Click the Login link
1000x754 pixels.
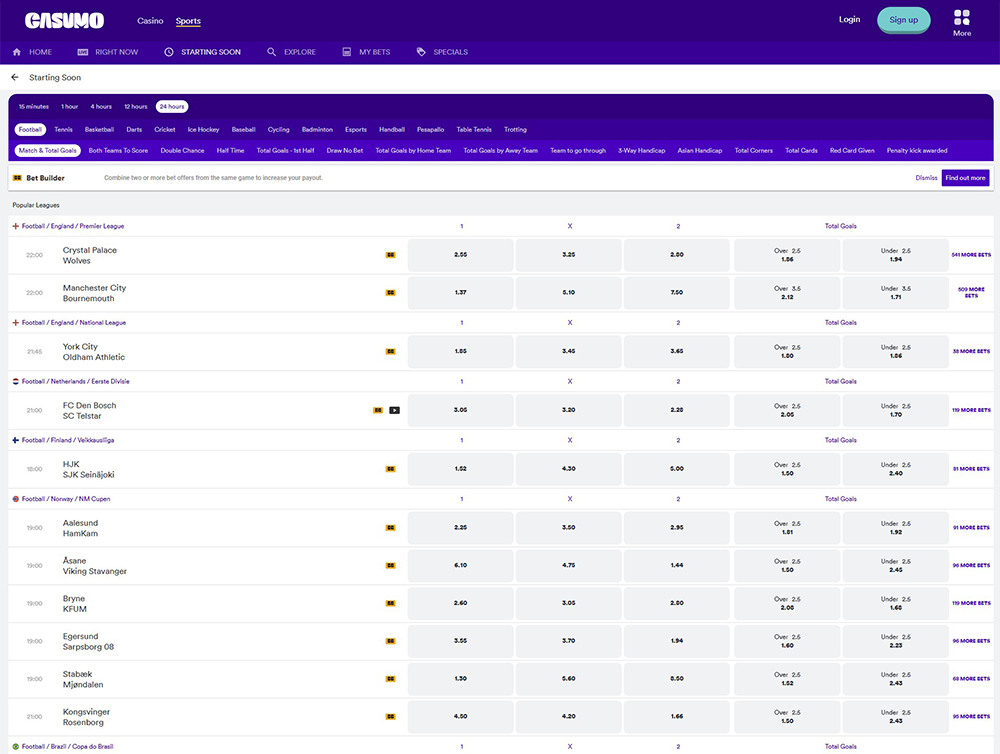[x=849, y=19]
